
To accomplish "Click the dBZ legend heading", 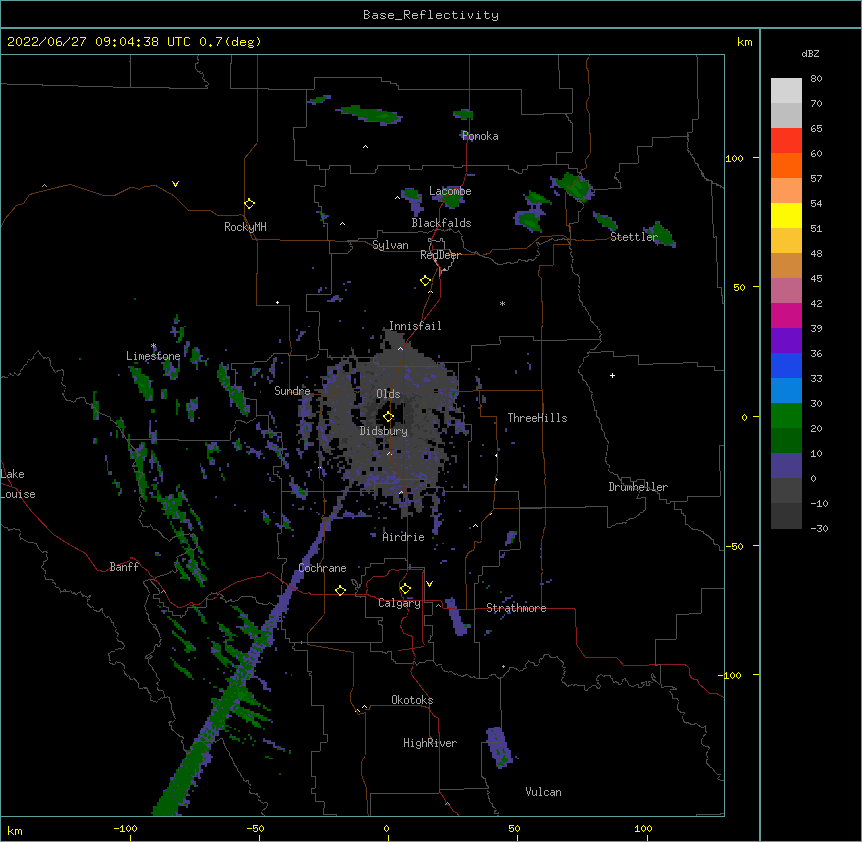I will pos(810,54).
